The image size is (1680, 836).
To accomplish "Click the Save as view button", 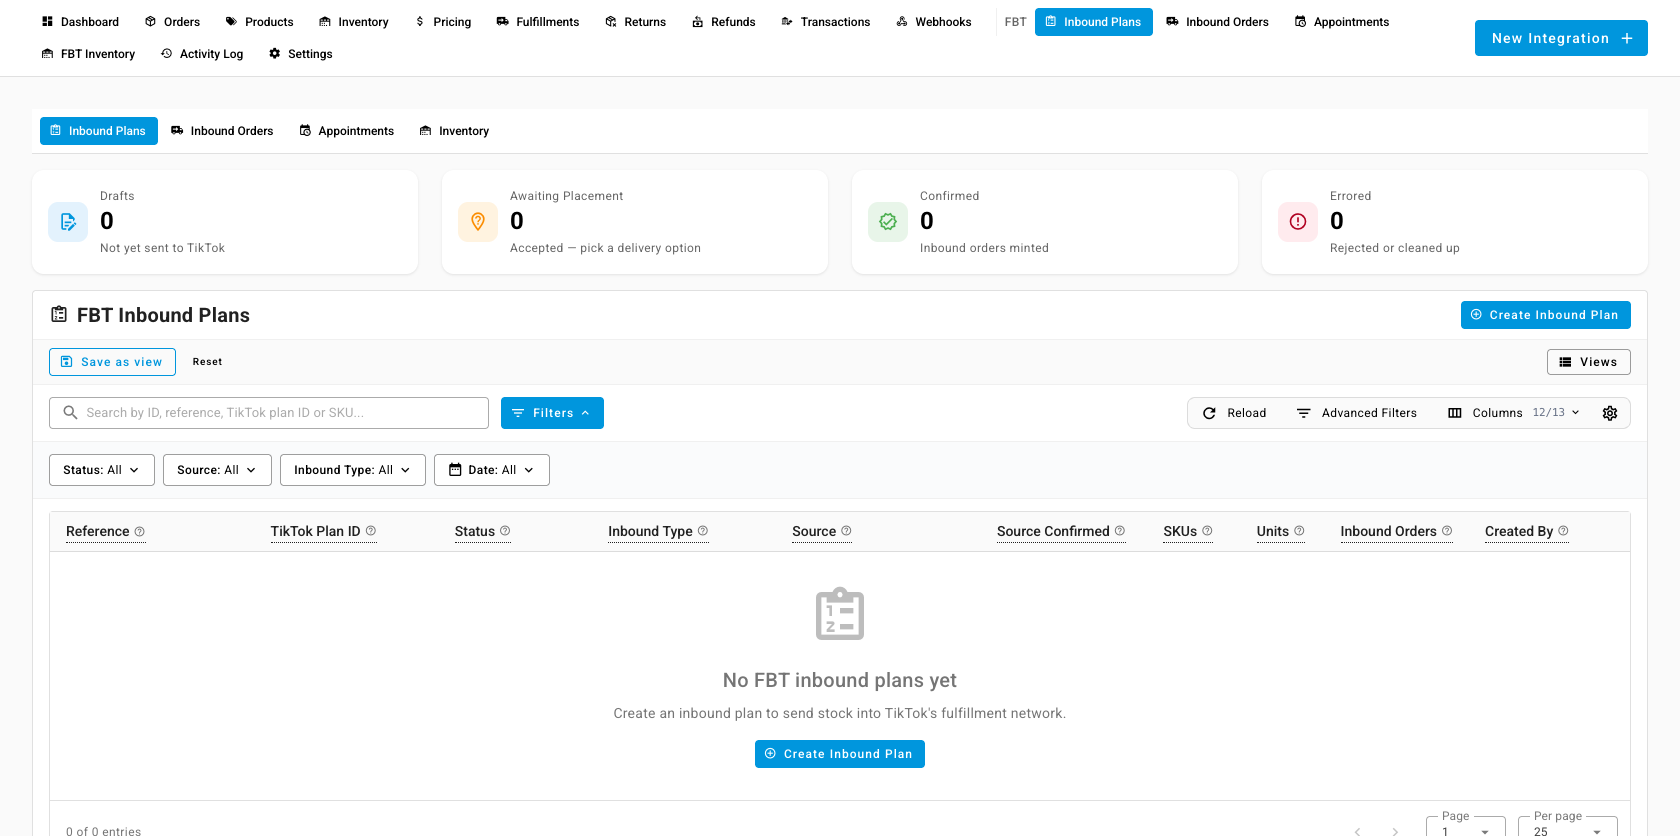I will point(112,362).
